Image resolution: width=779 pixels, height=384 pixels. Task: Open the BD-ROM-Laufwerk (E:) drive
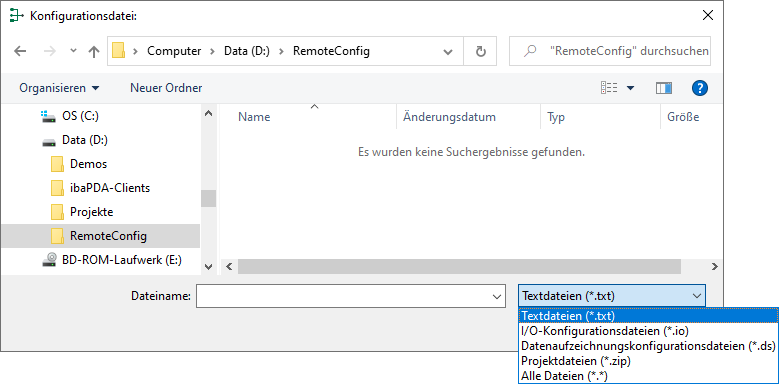(x=112, y=260)
